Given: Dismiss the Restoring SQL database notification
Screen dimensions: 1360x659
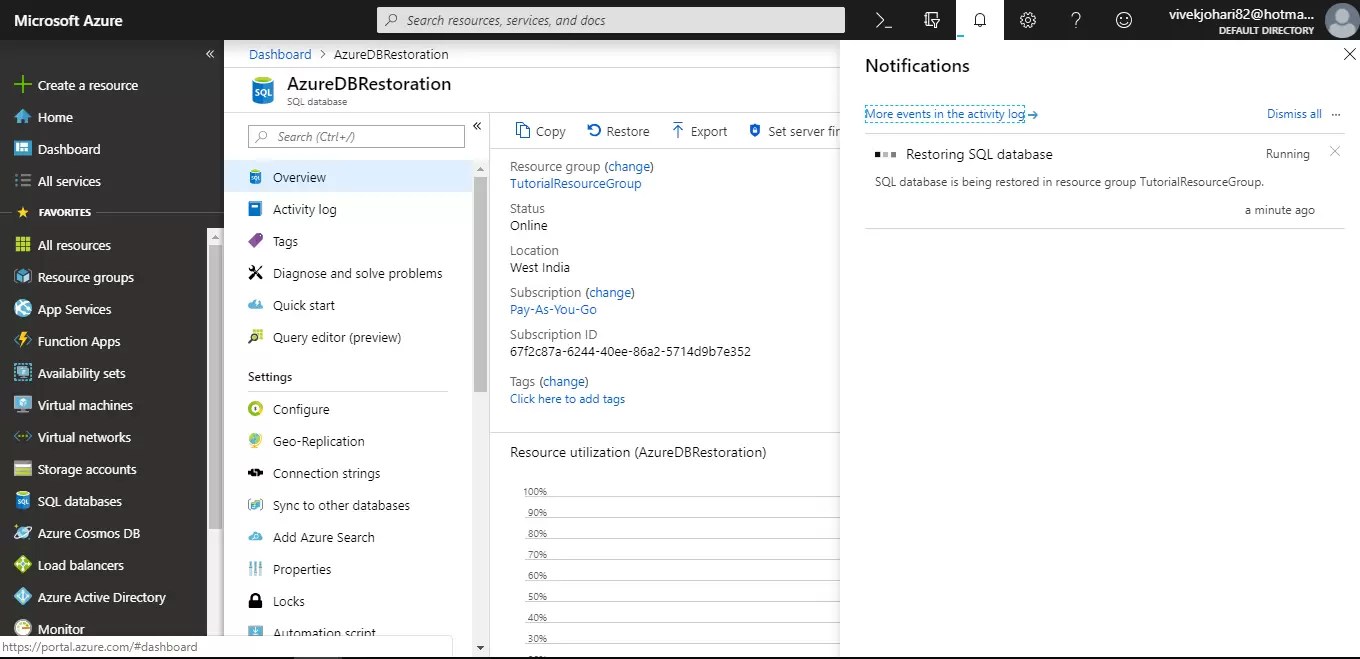Looking at the screenshot, I should [x=1335, y=152].
